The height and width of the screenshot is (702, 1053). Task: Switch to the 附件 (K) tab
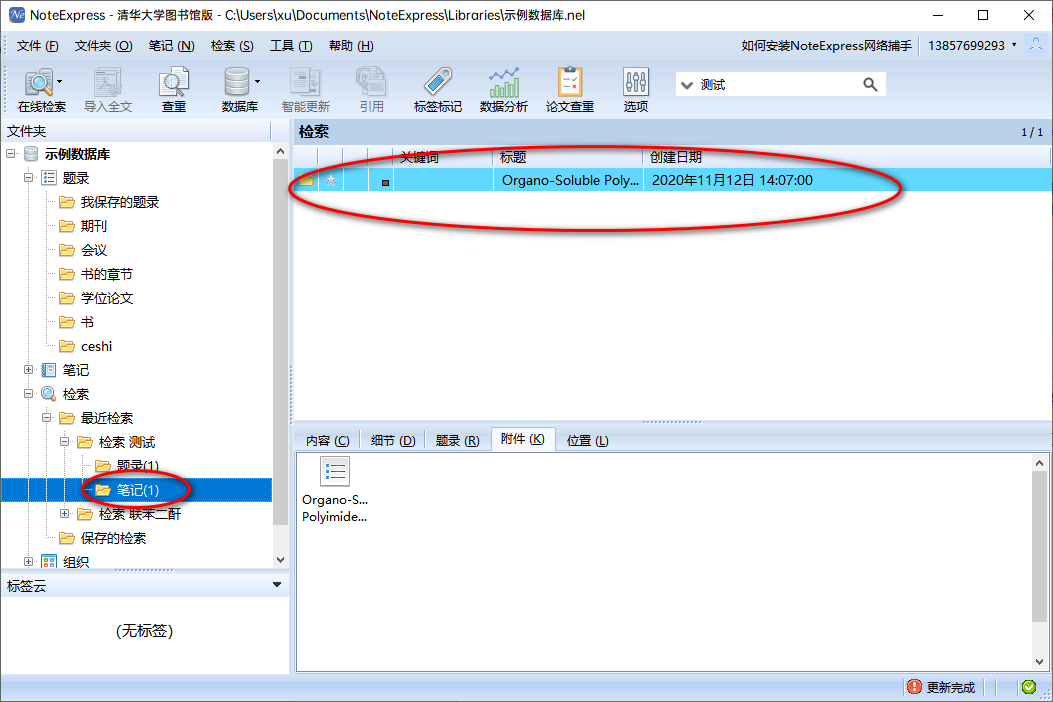(522, 439)
